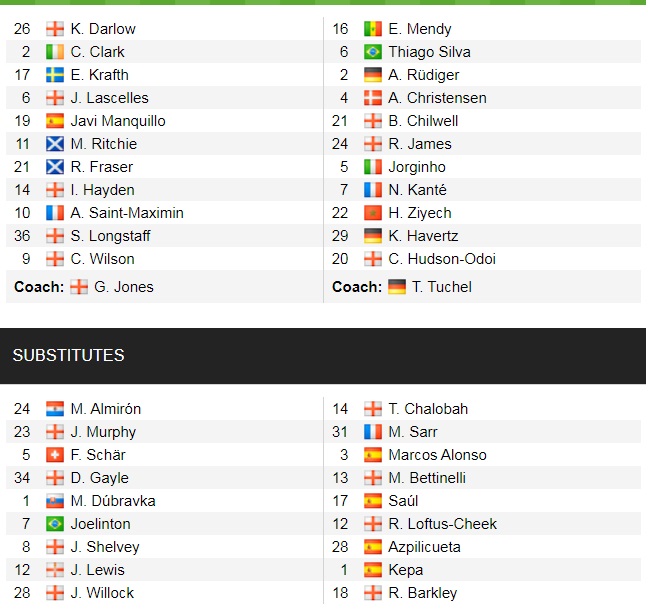Select coach T. Tuchel's name
The height and width of the screenshot is (612, 648).
coord(443,287)
